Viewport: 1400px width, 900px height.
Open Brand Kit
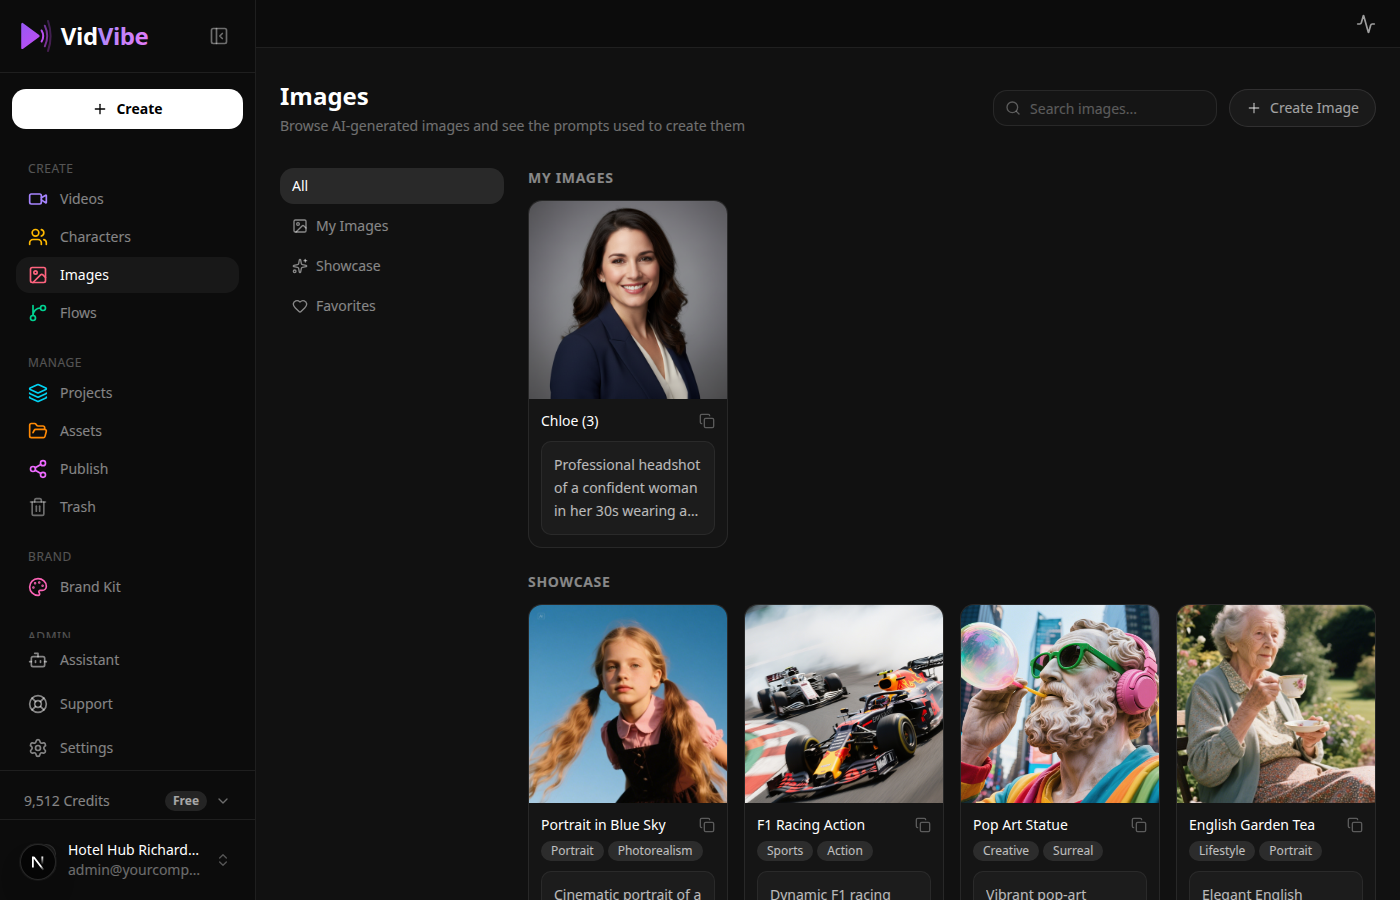127,587
